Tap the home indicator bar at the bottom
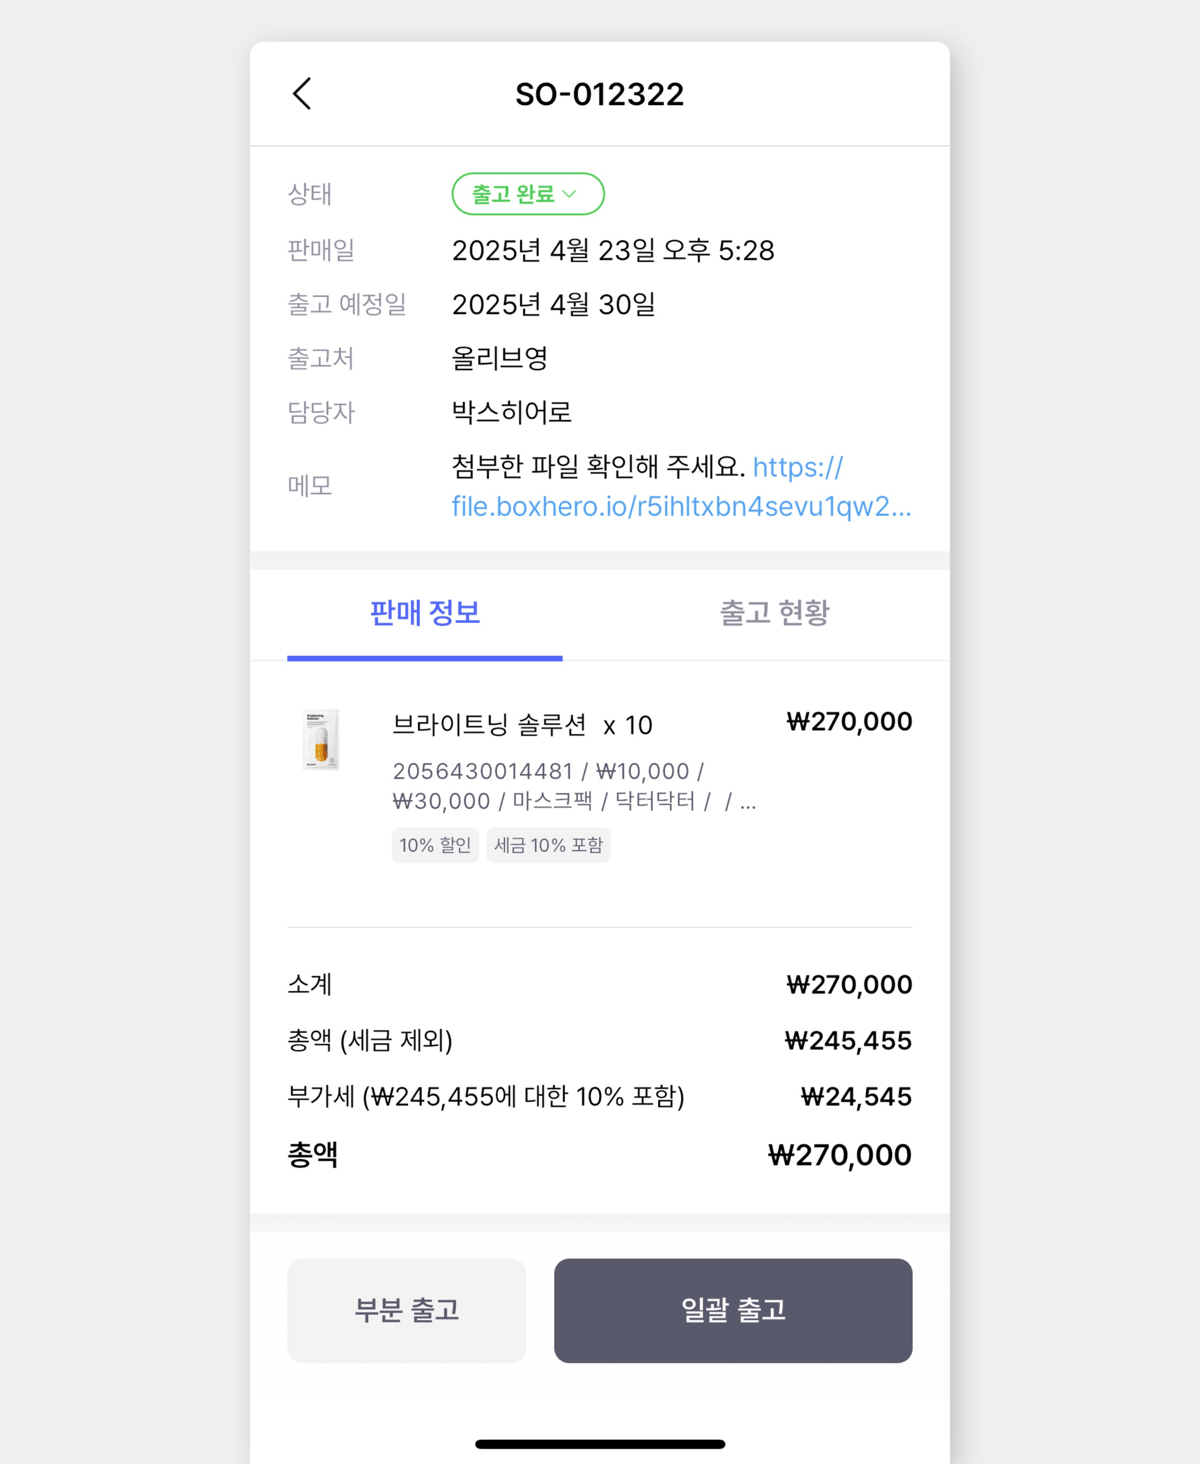The width and height of the screenshot is (1200, 1464). (600, 1443)
